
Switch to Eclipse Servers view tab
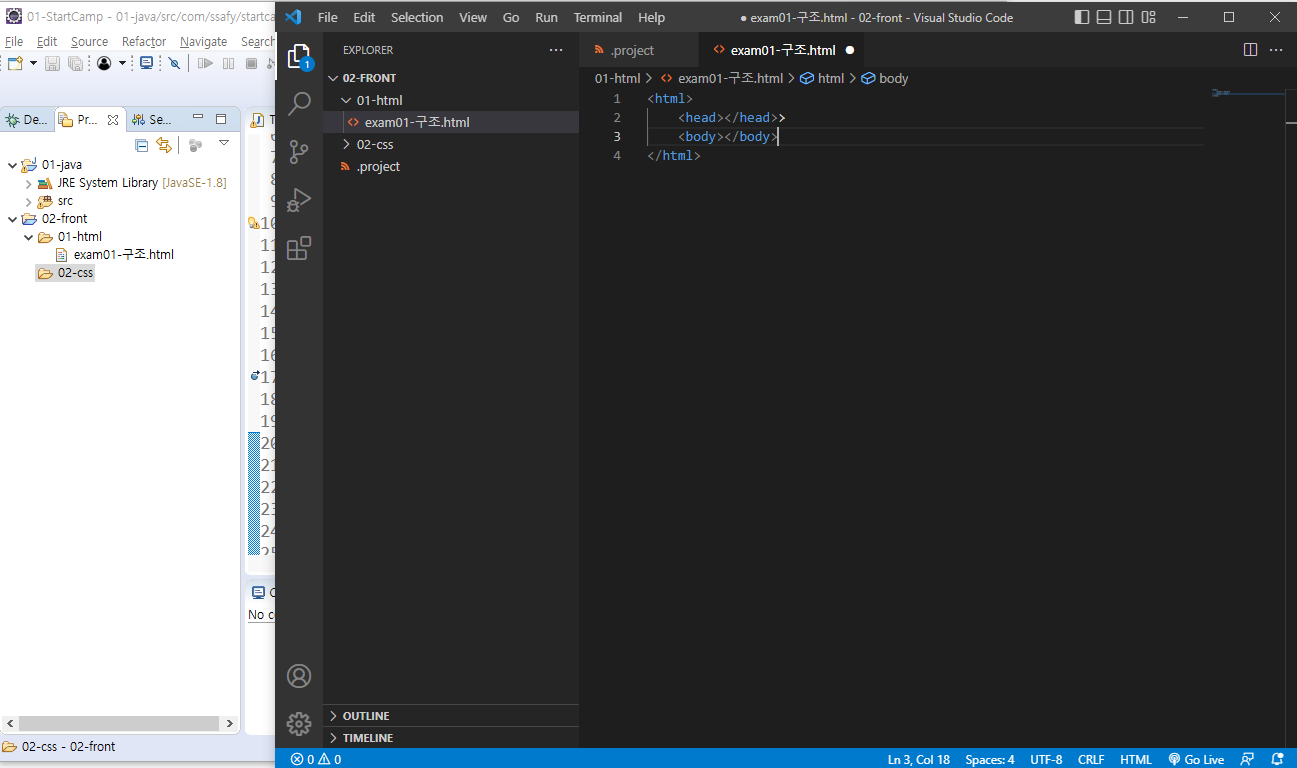[152, 119]
